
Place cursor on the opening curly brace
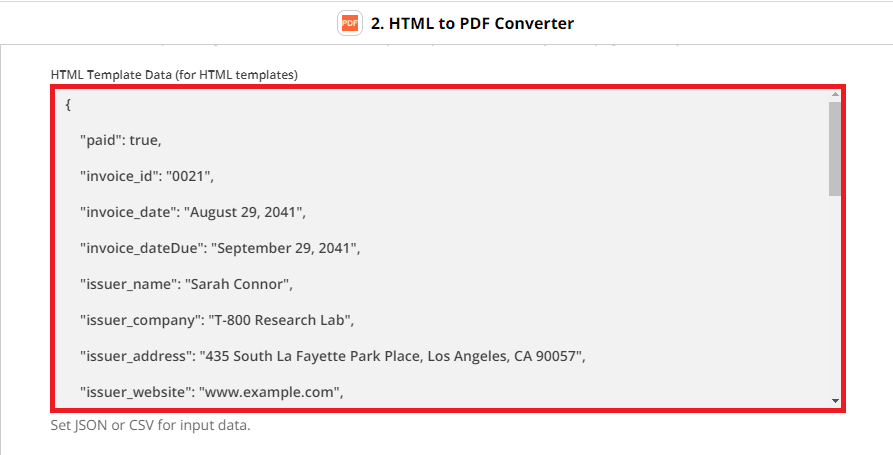point(67,103)
